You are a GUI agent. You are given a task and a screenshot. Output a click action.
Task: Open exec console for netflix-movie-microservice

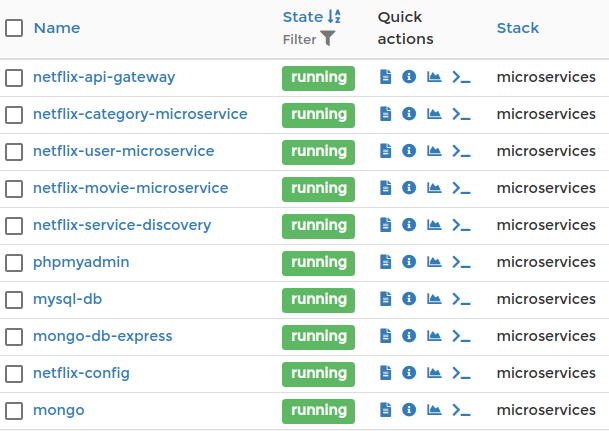click(461, 188)
